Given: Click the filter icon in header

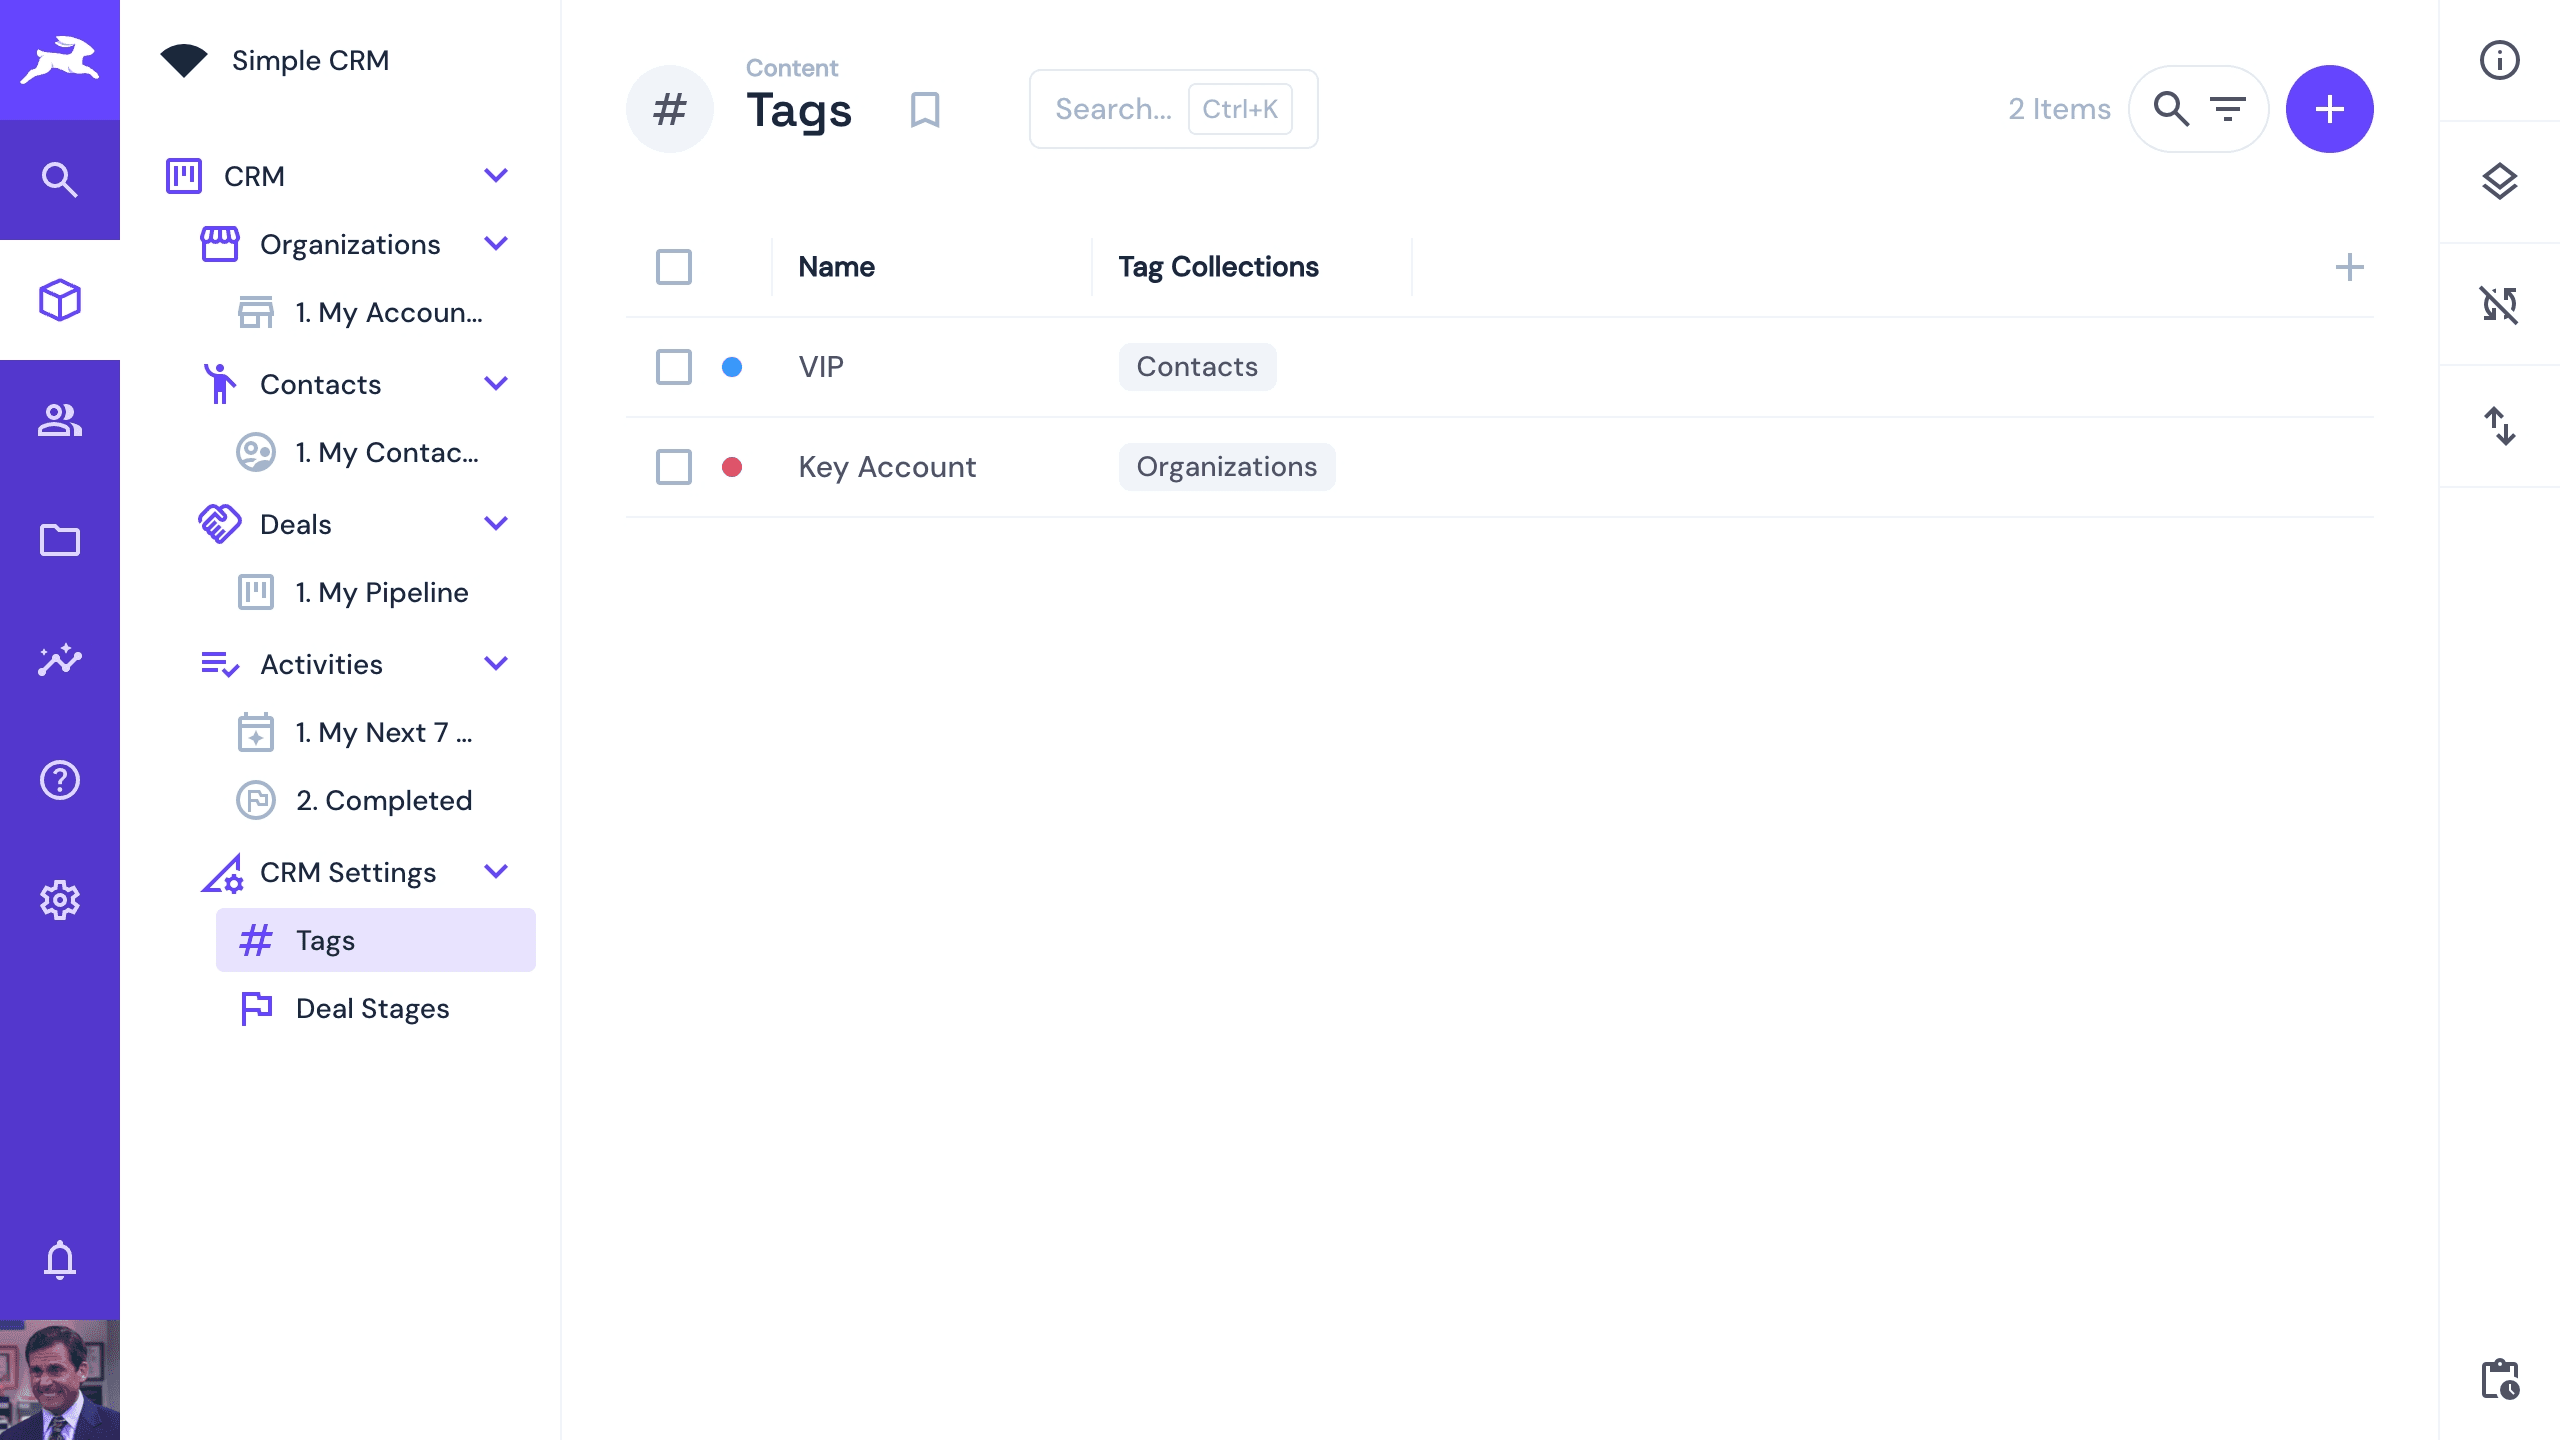Looking at the screenshot, I should point(2228,109).
